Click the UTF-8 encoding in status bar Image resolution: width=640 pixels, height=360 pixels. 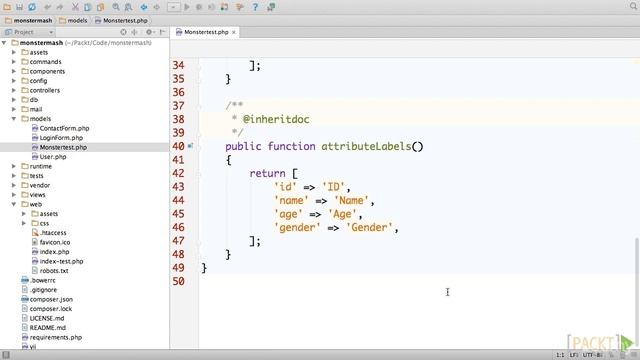click(x=592, y=355)
